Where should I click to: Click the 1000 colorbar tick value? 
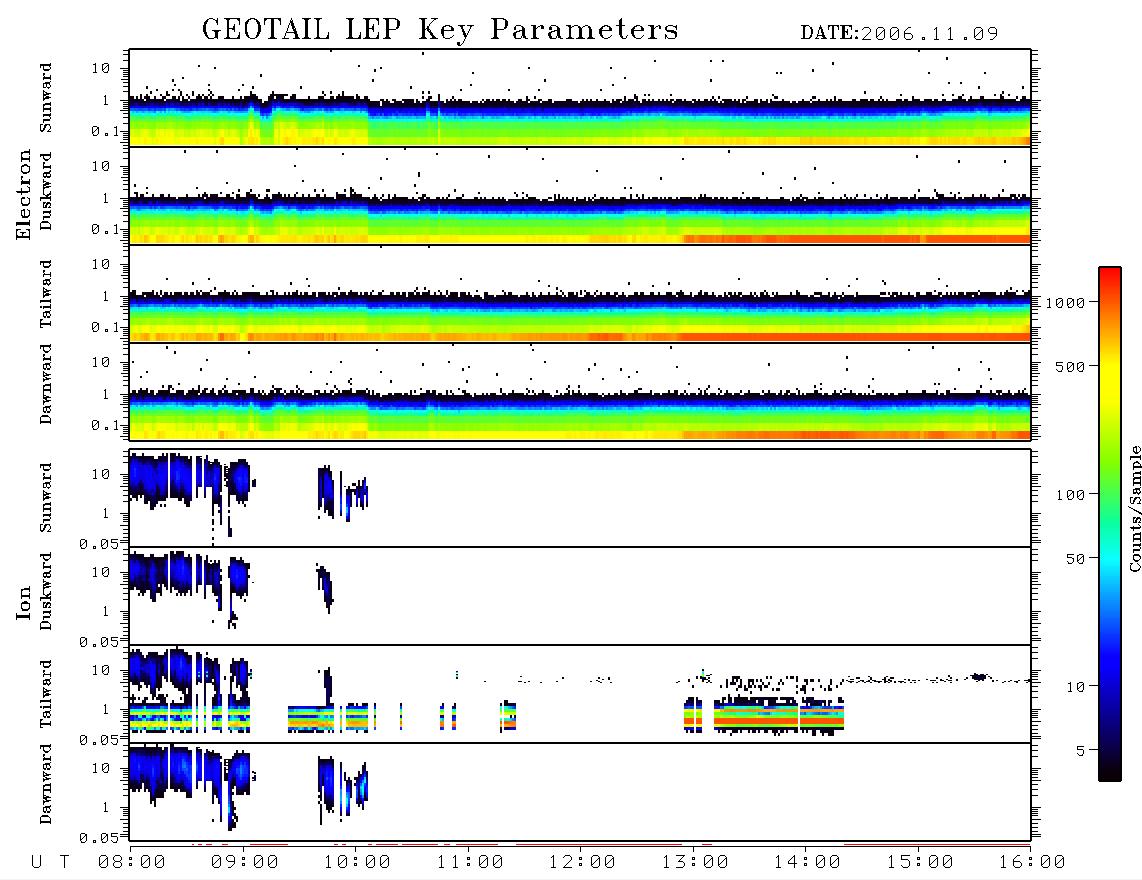pyautogui.click(x=1065, y=303)
